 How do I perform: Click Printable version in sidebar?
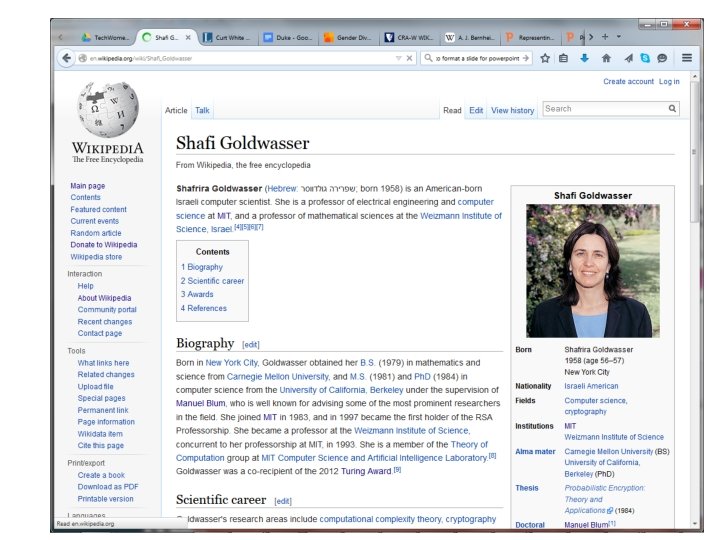point(106,499)
